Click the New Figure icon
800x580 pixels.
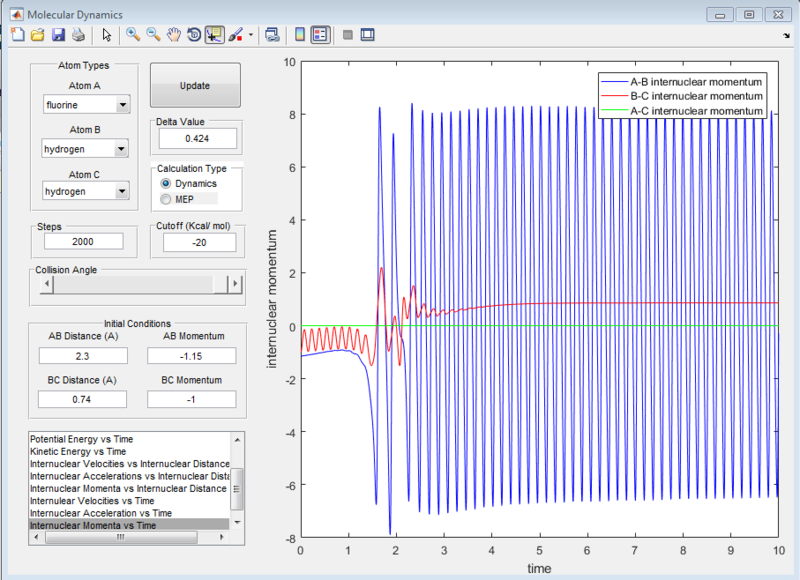pyautogui.click(x=17, y=35)
